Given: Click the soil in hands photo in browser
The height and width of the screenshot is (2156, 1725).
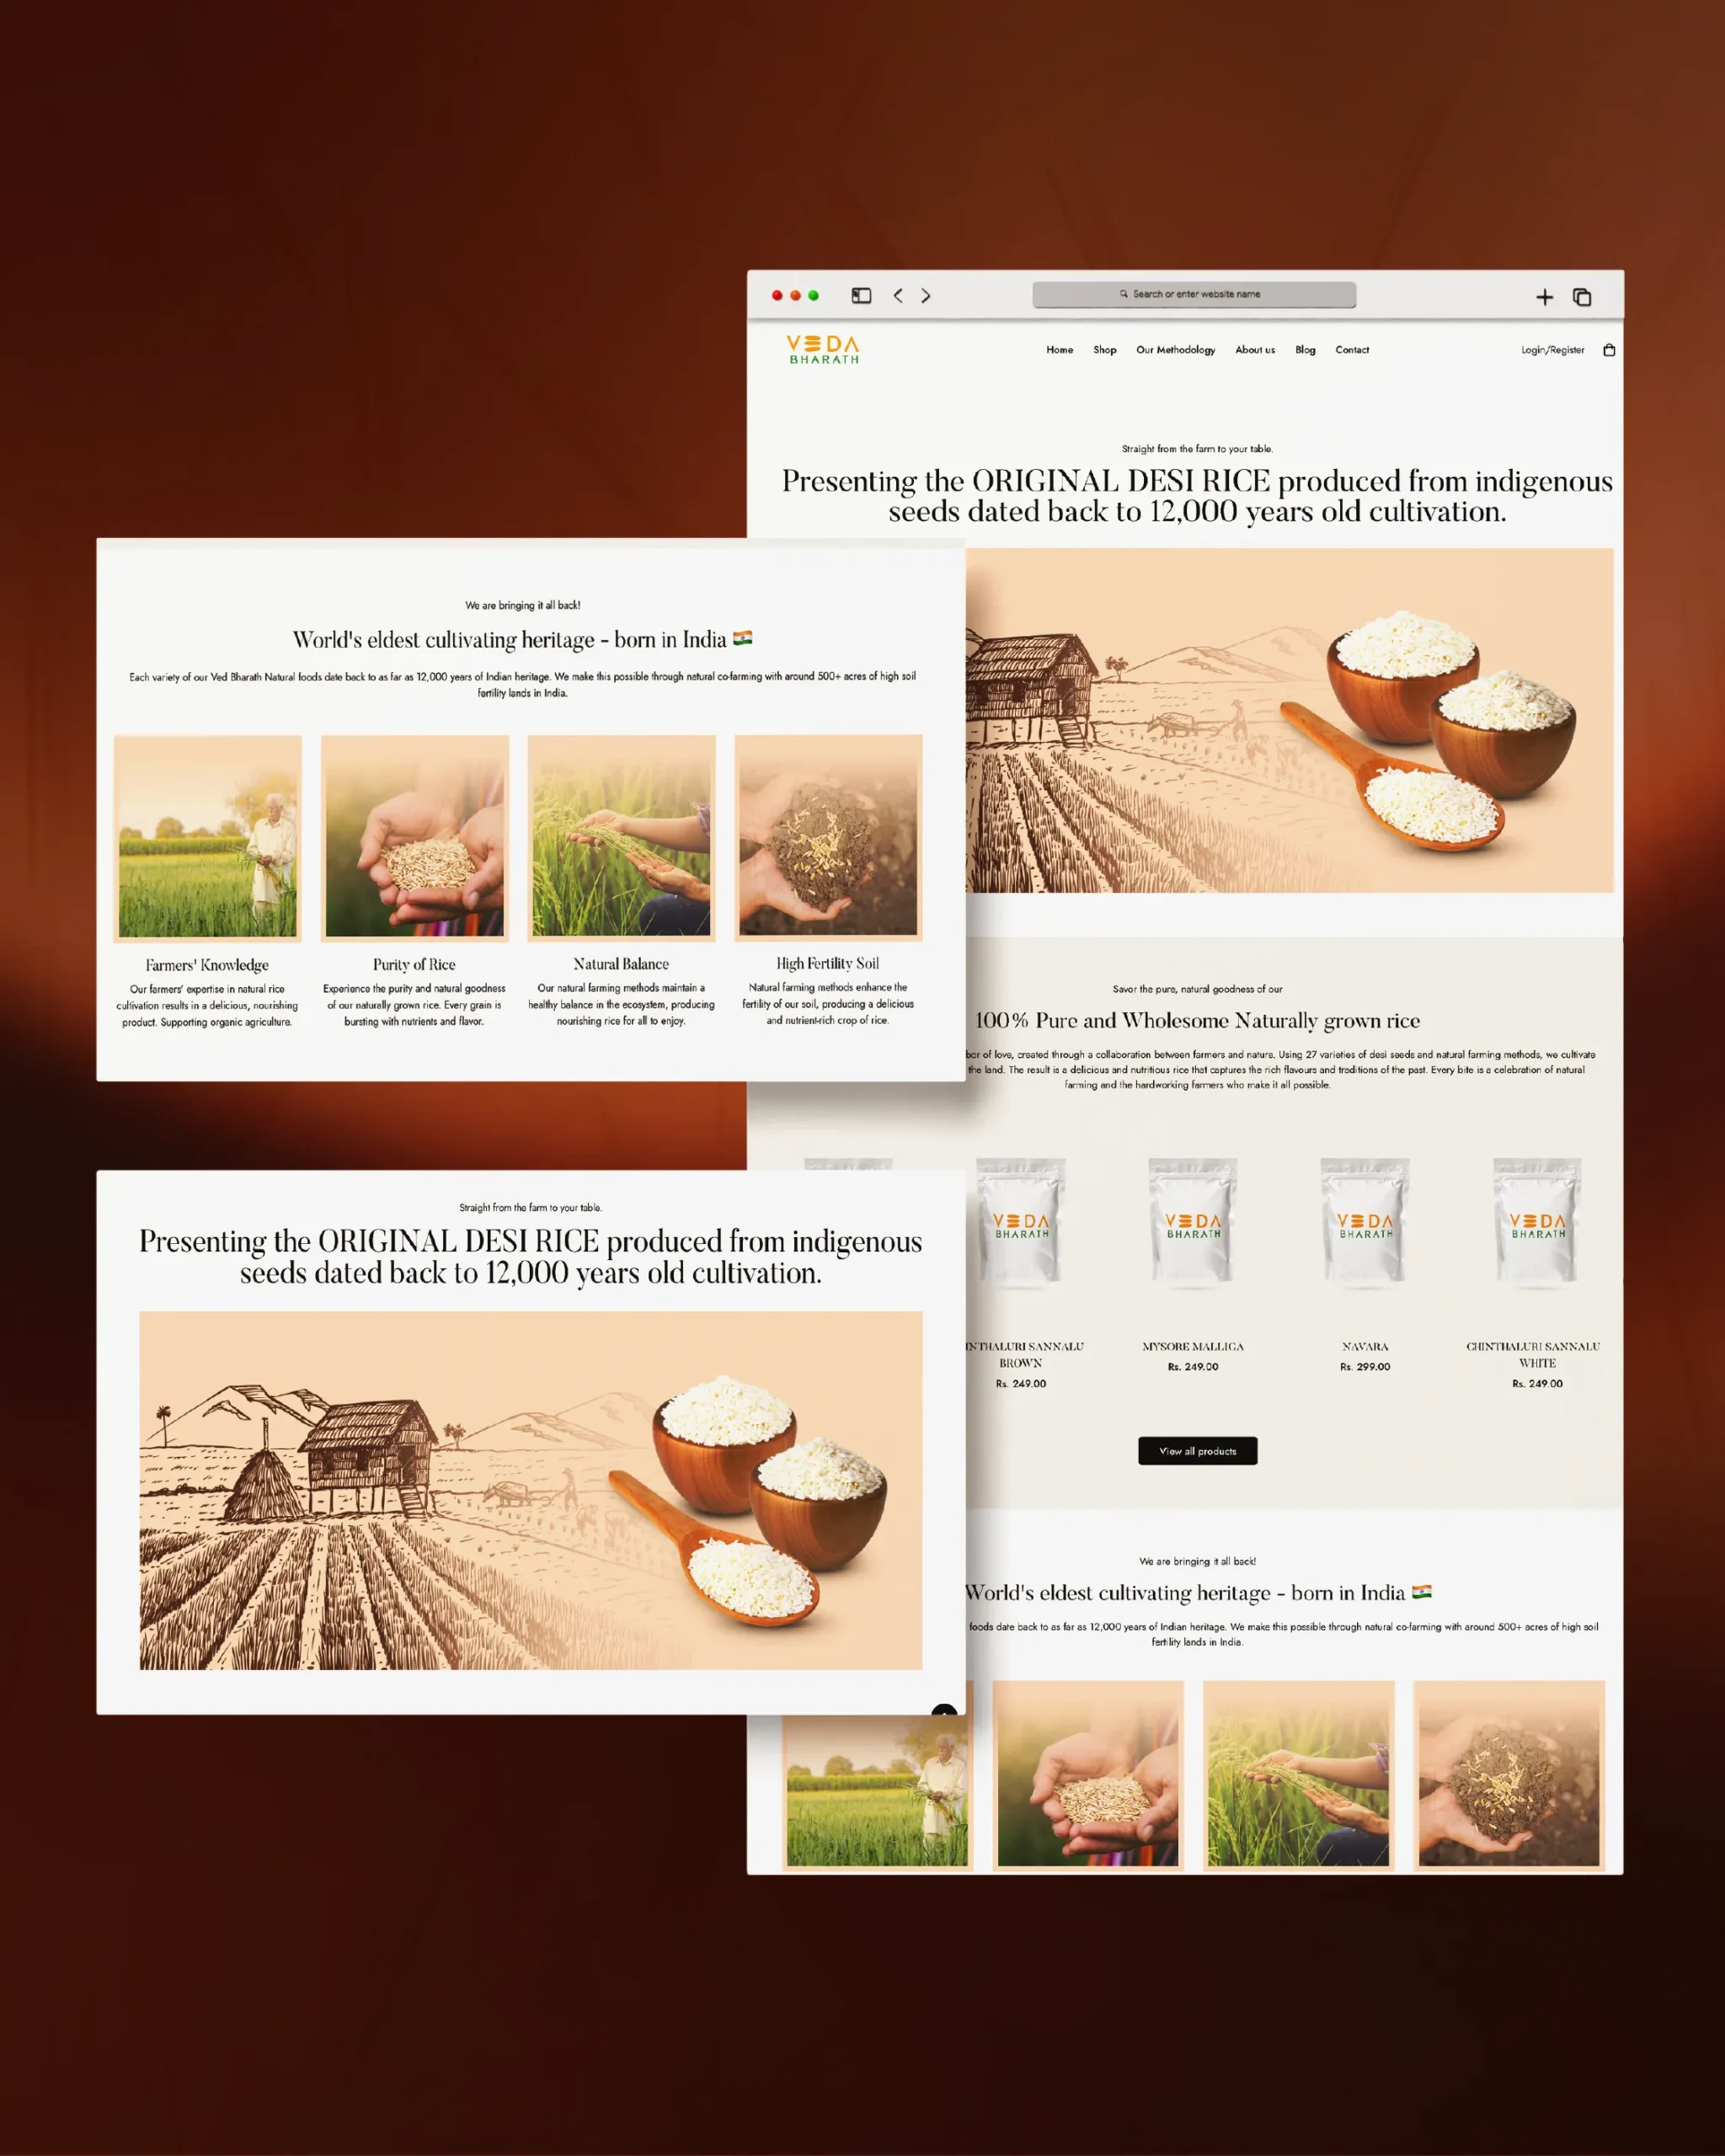Looking at the screenshot, I should [1509, 1775].
